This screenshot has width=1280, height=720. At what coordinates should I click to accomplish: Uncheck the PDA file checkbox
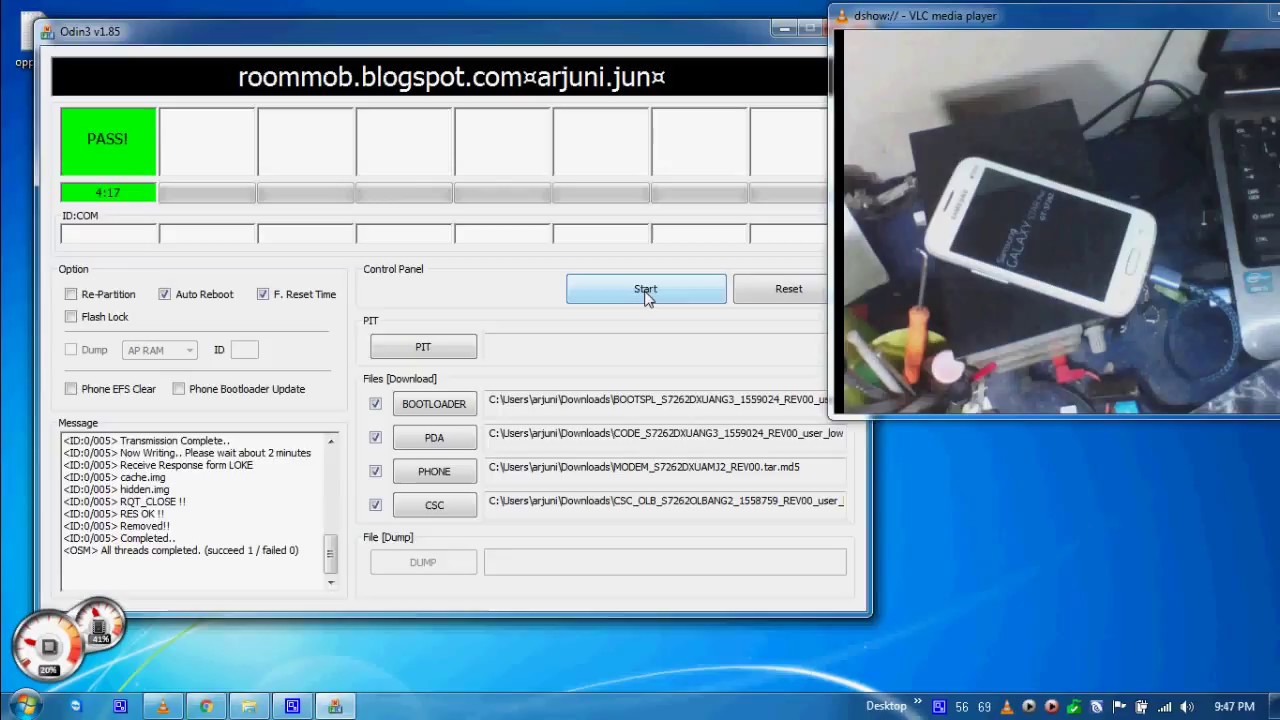tap(375, 437)
